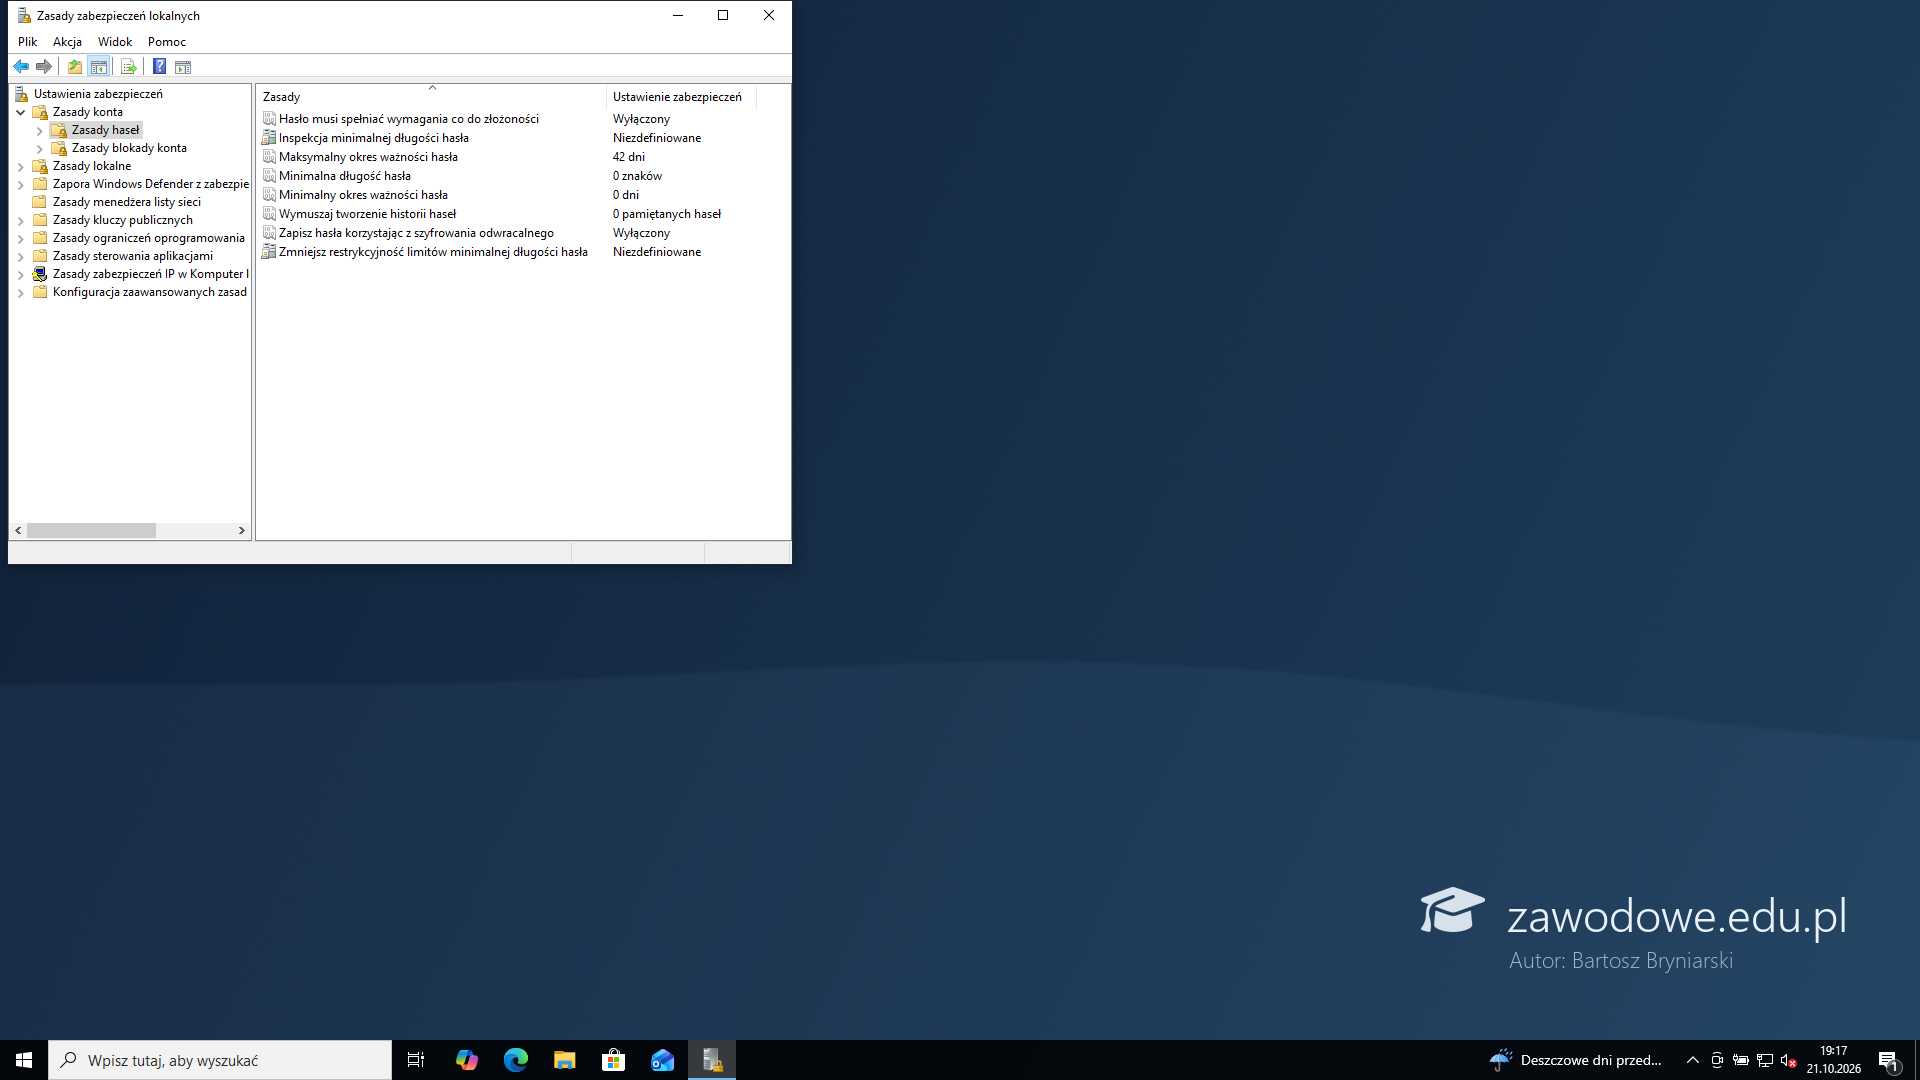This screenshot has width=1920, height=1080.
Task: Select Maksymalny okres ważności hasła row
Action: click(368, 157)
